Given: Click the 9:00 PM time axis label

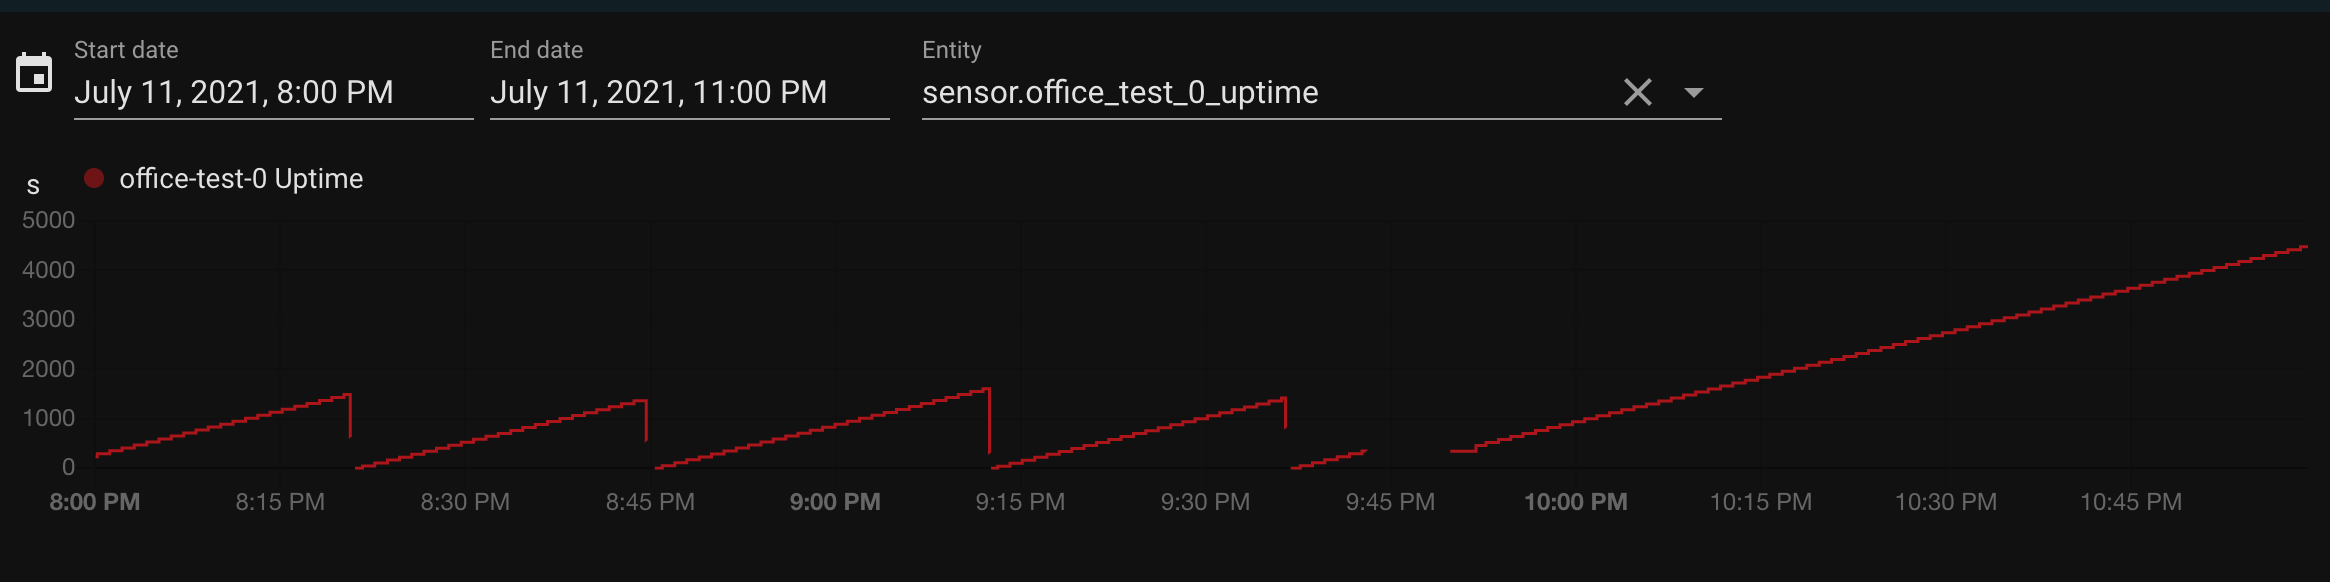Looking at the screenshot, I should click(835, 502).
